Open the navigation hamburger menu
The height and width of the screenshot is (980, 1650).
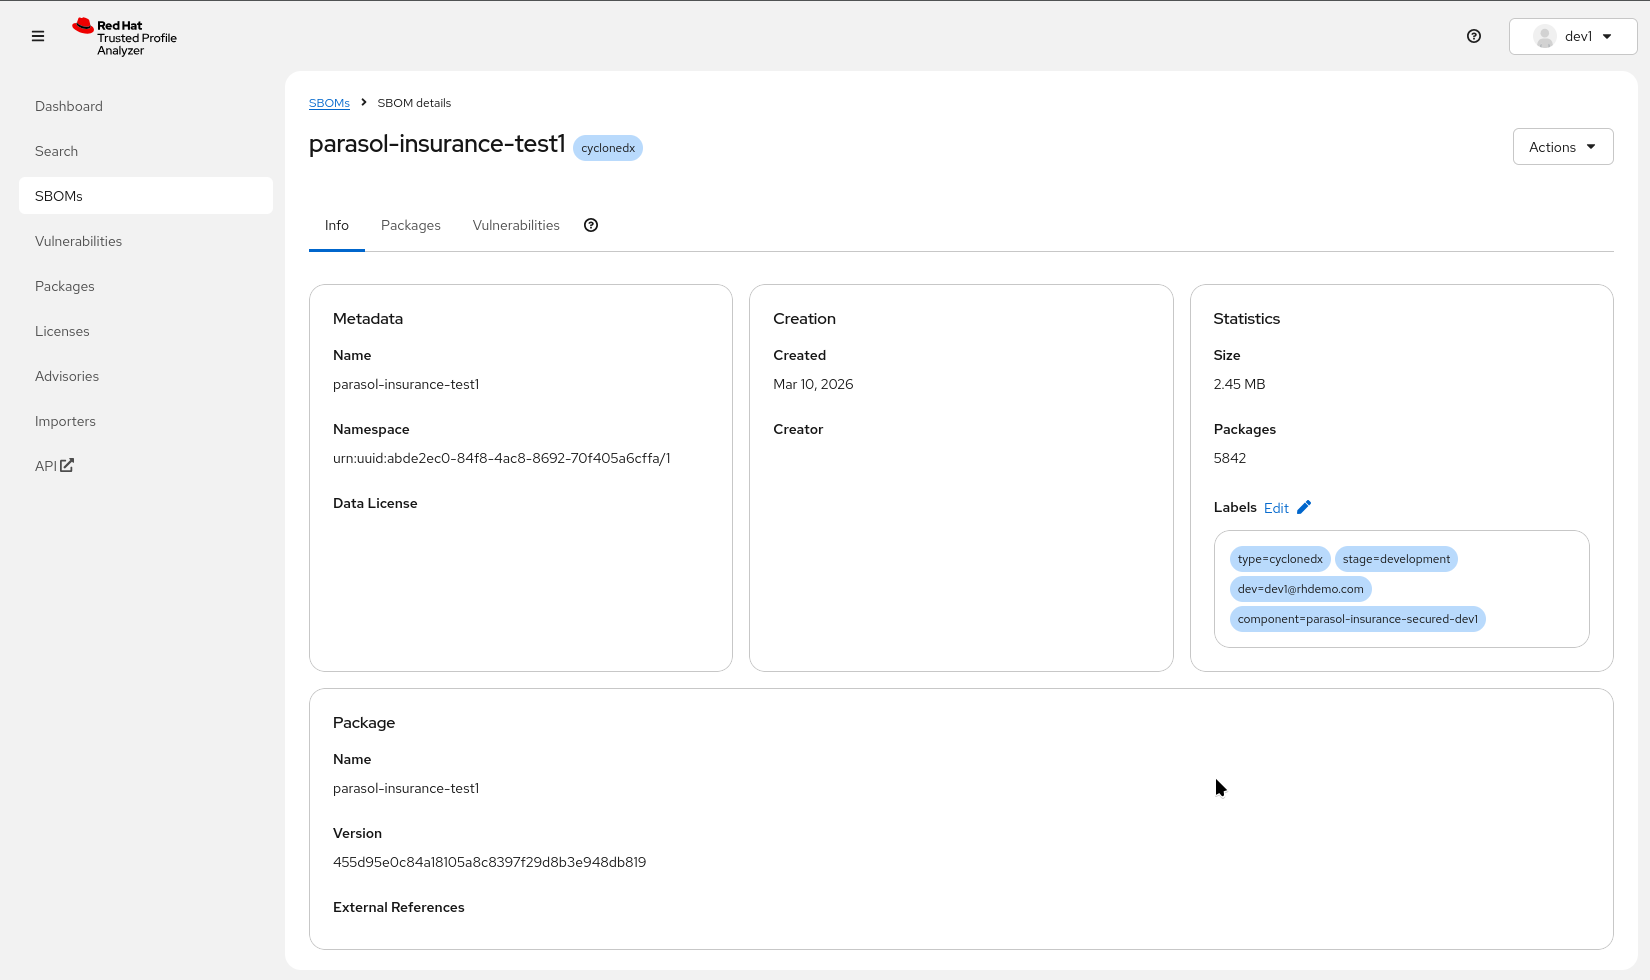(x=37, y=36)
